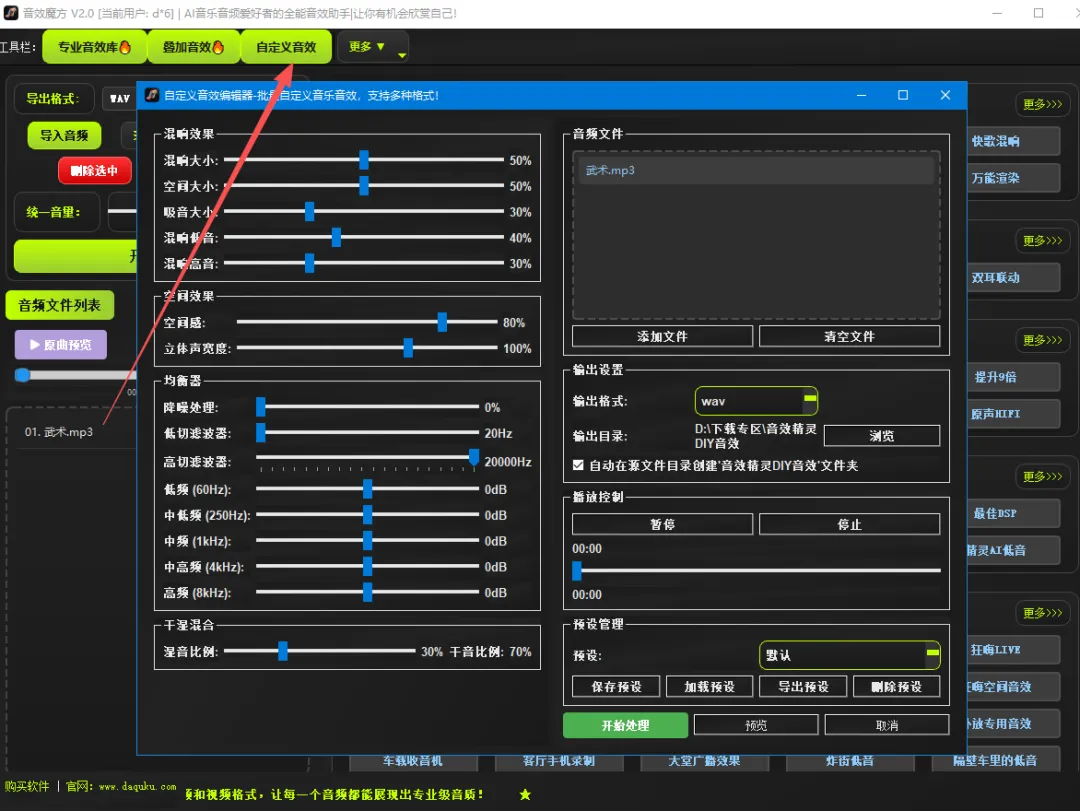Select the 最佳DSP effect
This screenshot has width=1080, height=811.
click(x=1013, y=513)
